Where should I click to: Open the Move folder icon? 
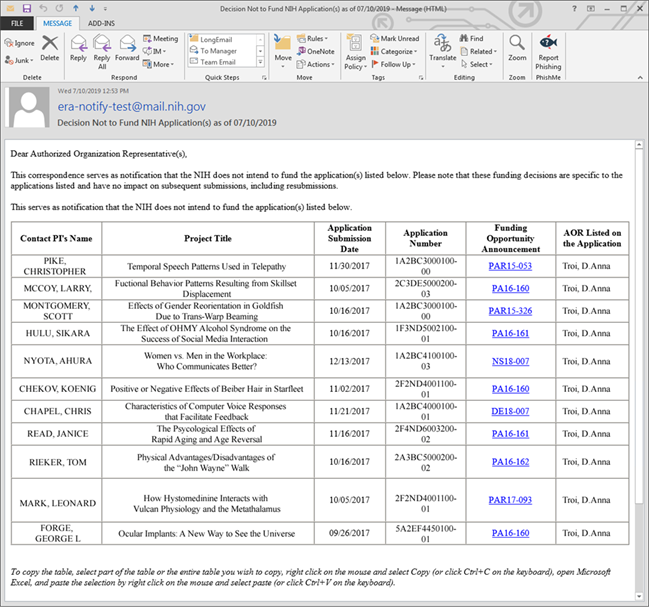[283, 43]
